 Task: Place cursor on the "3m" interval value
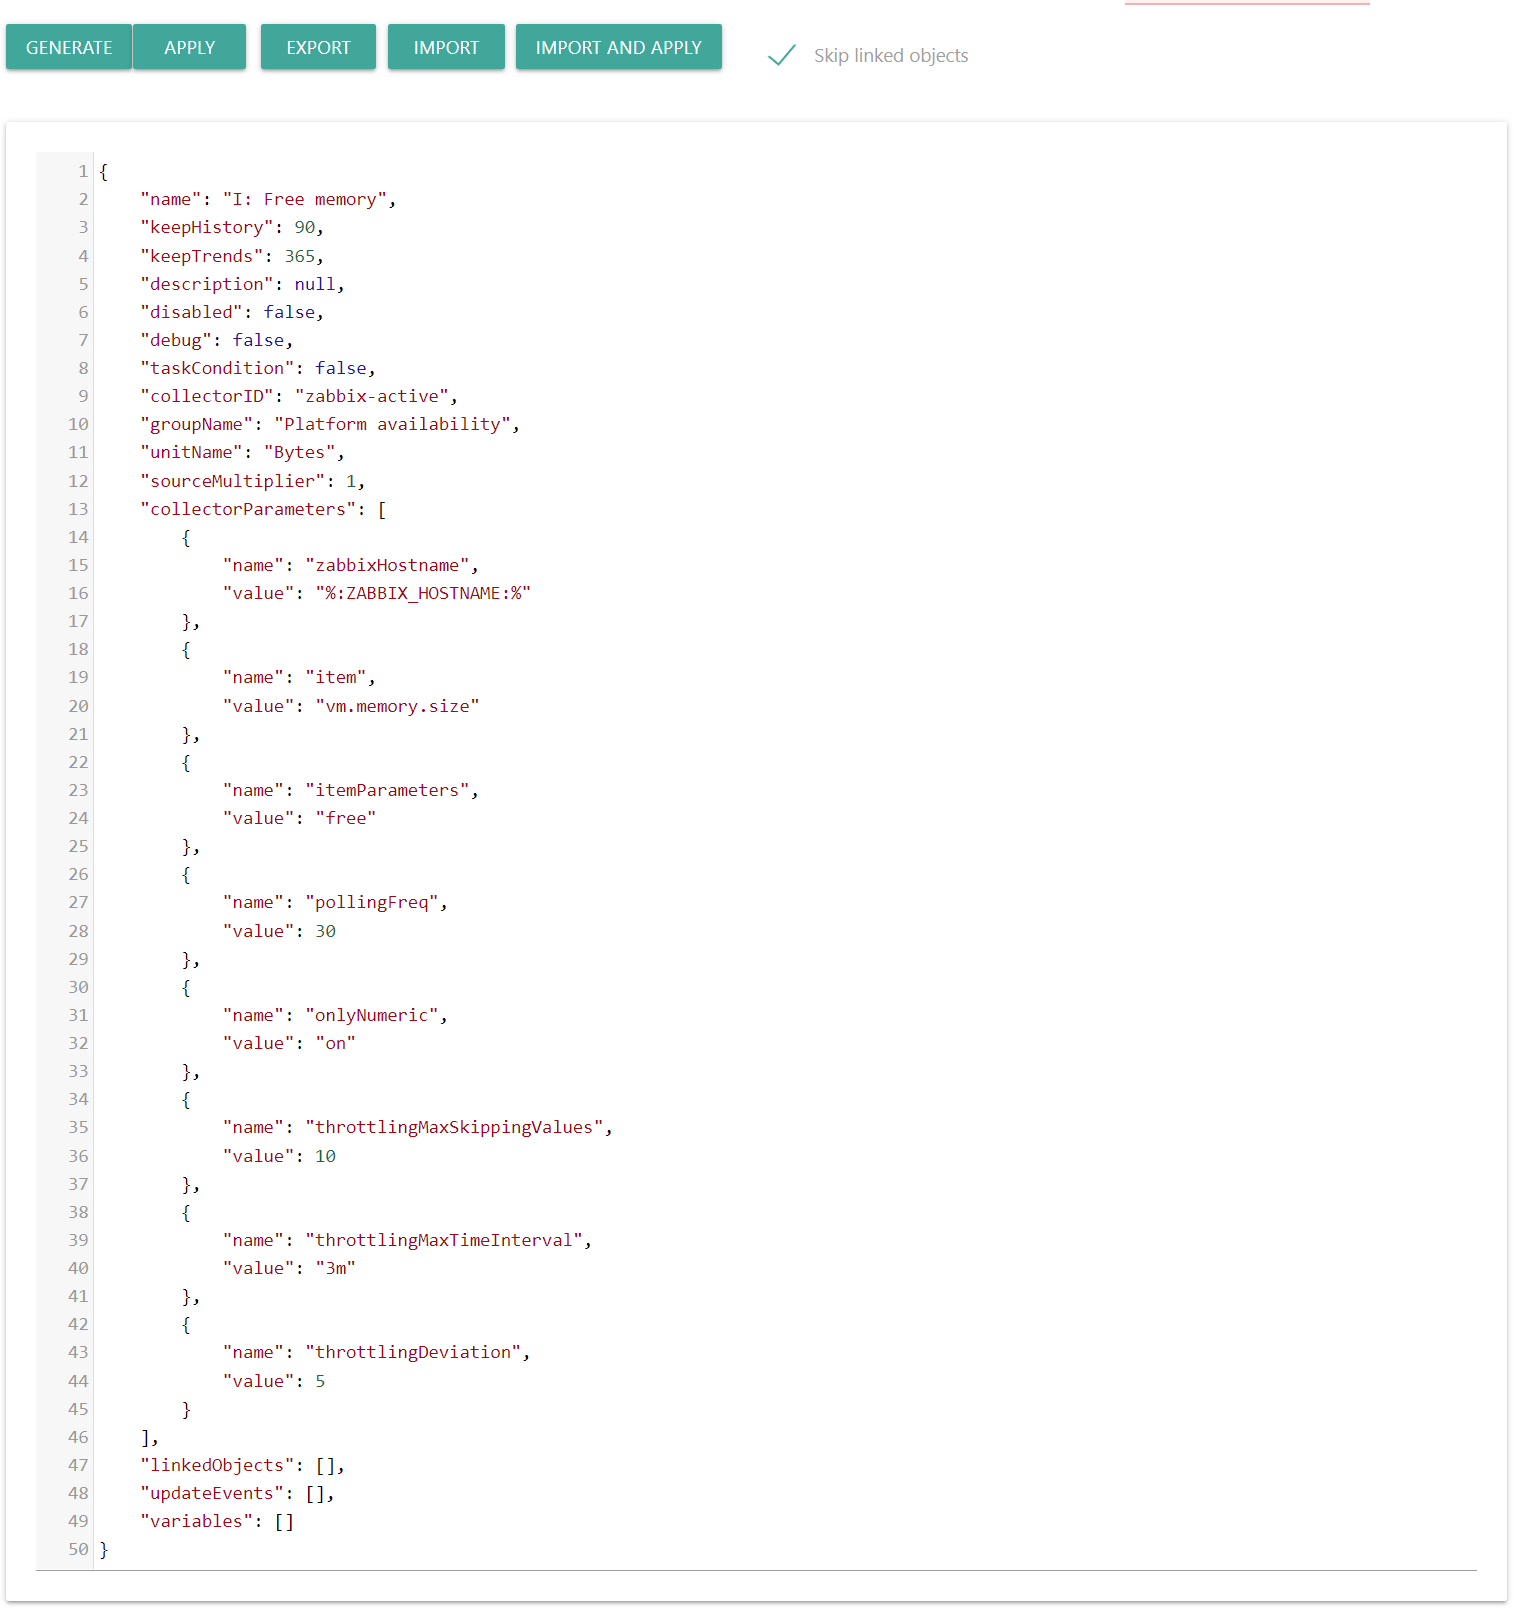(x=335, y=1269)
